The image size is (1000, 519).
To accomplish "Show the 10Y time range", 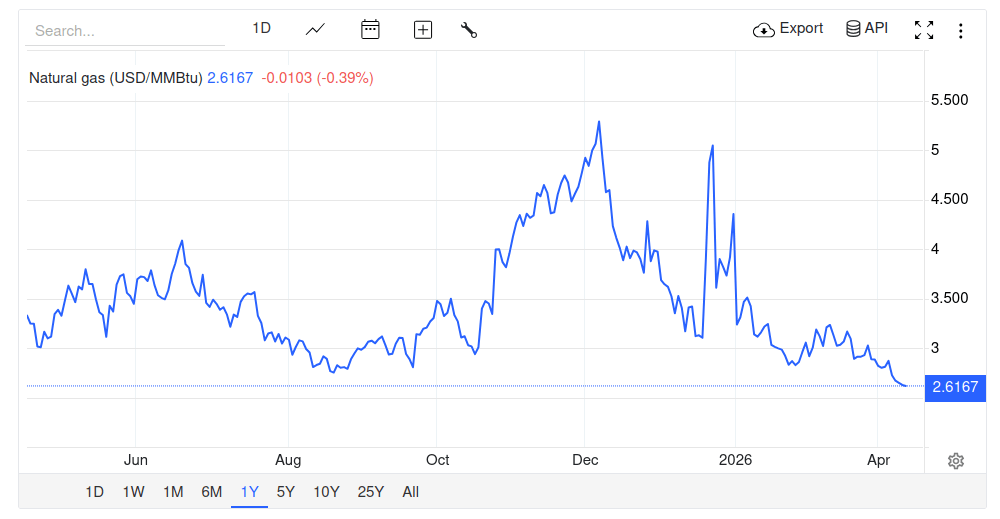I will click(x=326, y=492).
